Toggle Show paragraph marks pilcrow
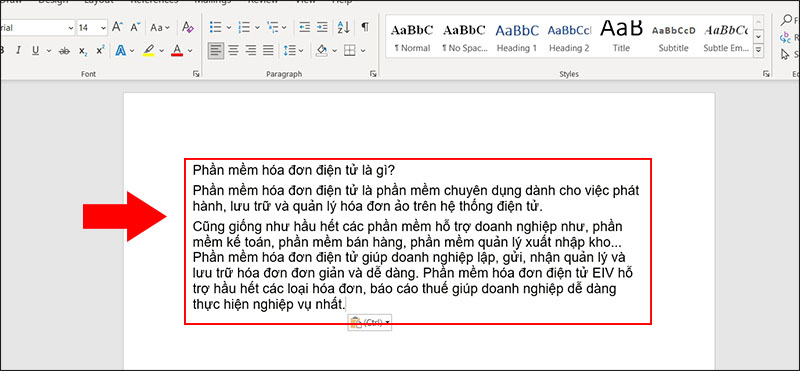Viewport: 800px width, 371px height. (365, 27)
